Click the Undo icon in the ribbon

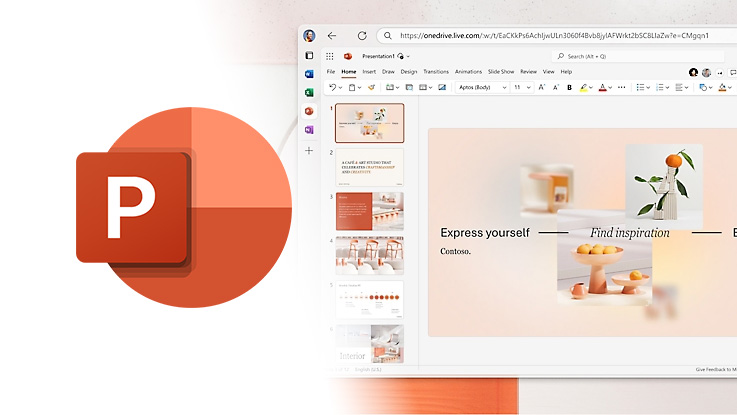[x=332, y=87]
